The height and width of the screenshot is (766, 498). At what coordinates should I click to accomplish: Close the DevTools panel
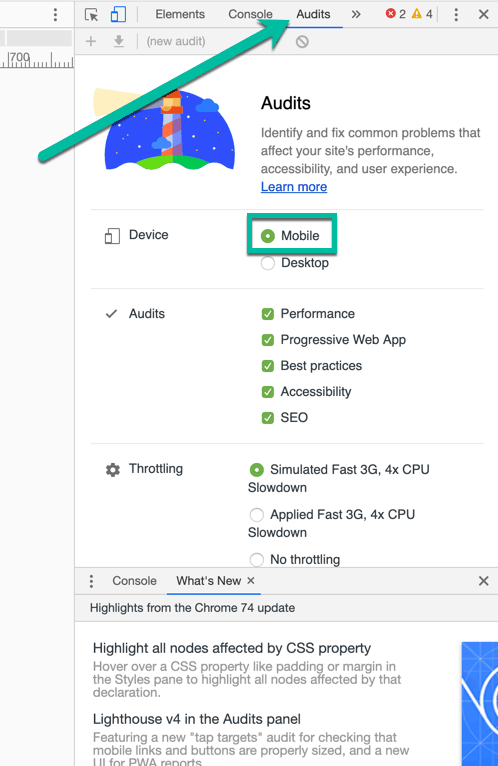coord(483,15)
